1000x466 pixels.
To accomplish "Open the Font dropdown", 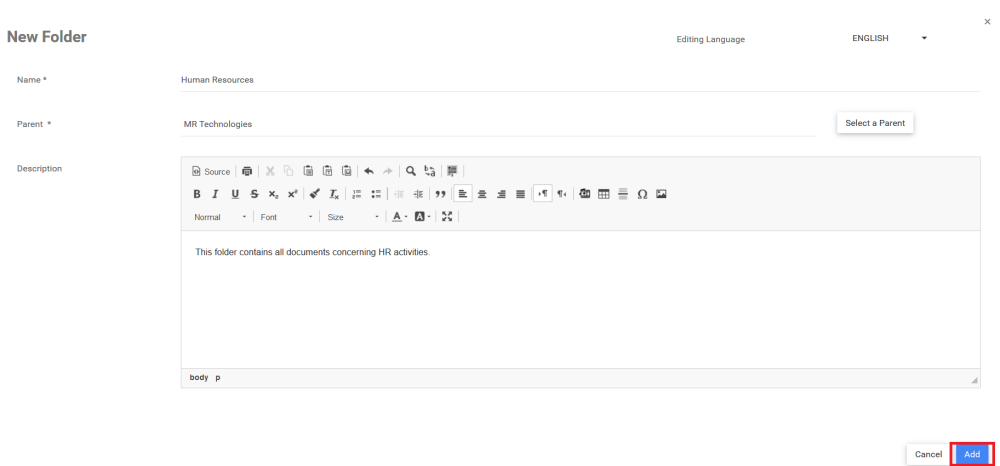I will [x=287, y=217].
